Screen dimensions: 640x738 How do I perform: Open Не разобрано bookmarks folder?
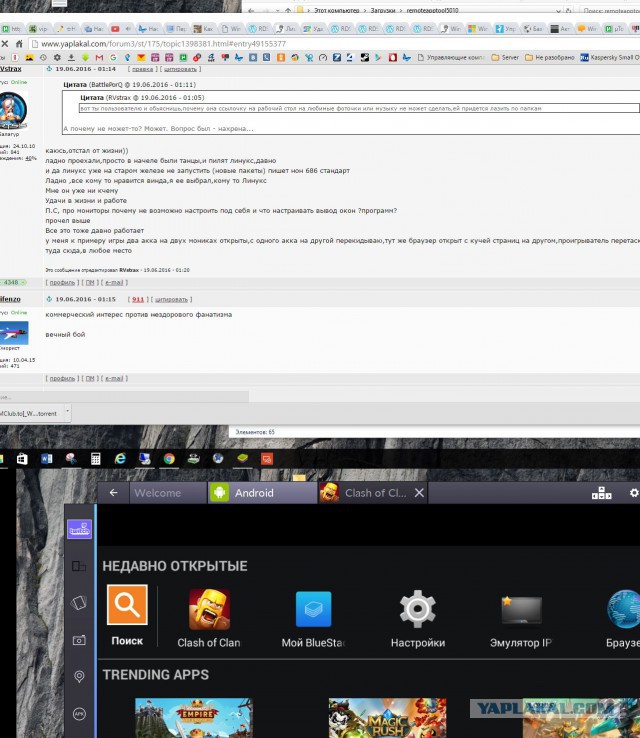550,57
